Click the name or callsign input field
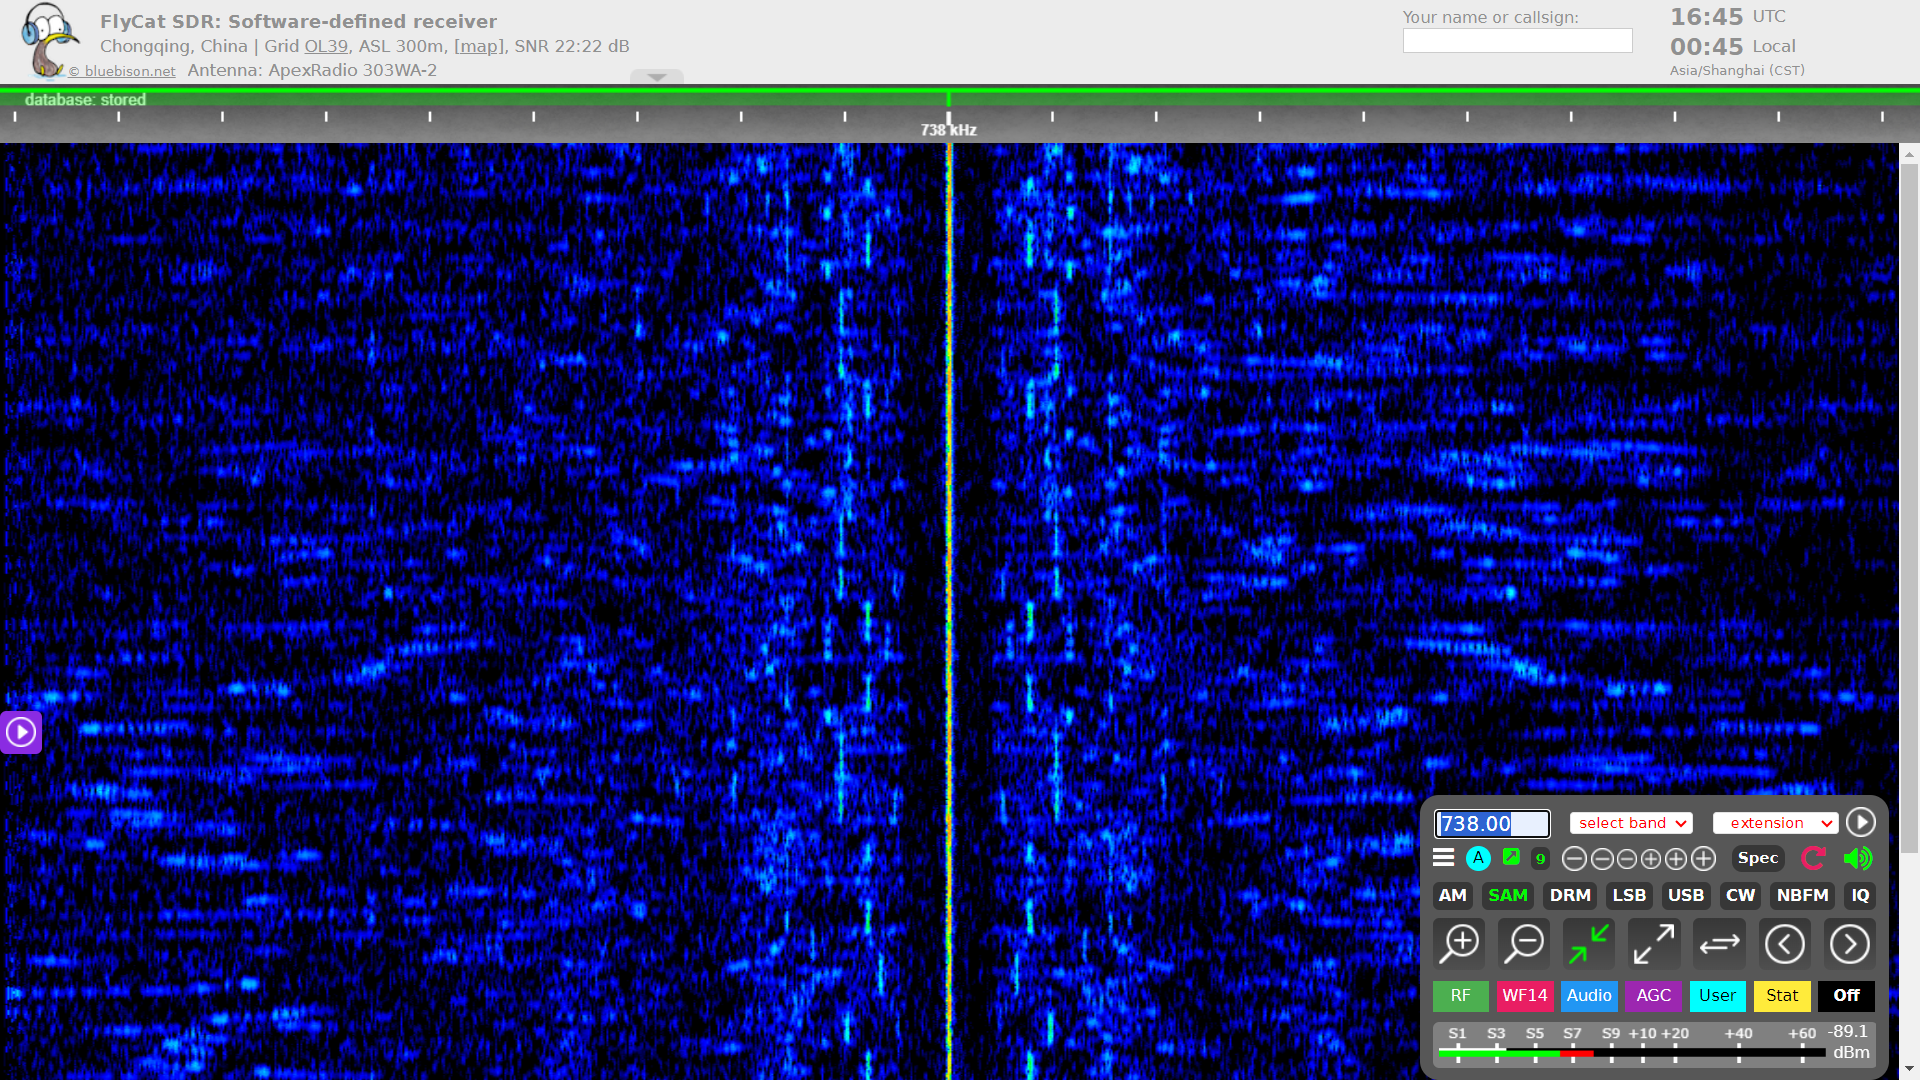The image size is (1920, 1080). click(x=1517, y=41)
